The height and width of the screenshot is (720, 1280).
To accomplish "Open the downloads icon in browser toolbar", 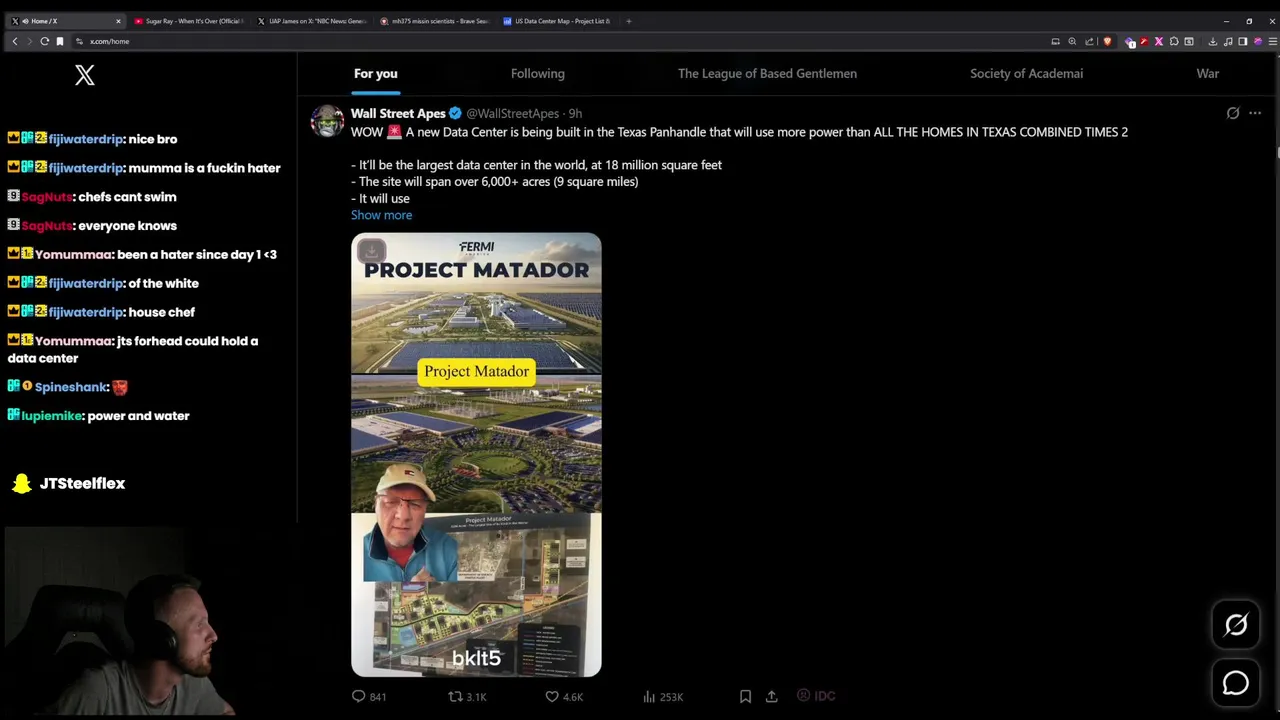I will tap(1213, 41).
